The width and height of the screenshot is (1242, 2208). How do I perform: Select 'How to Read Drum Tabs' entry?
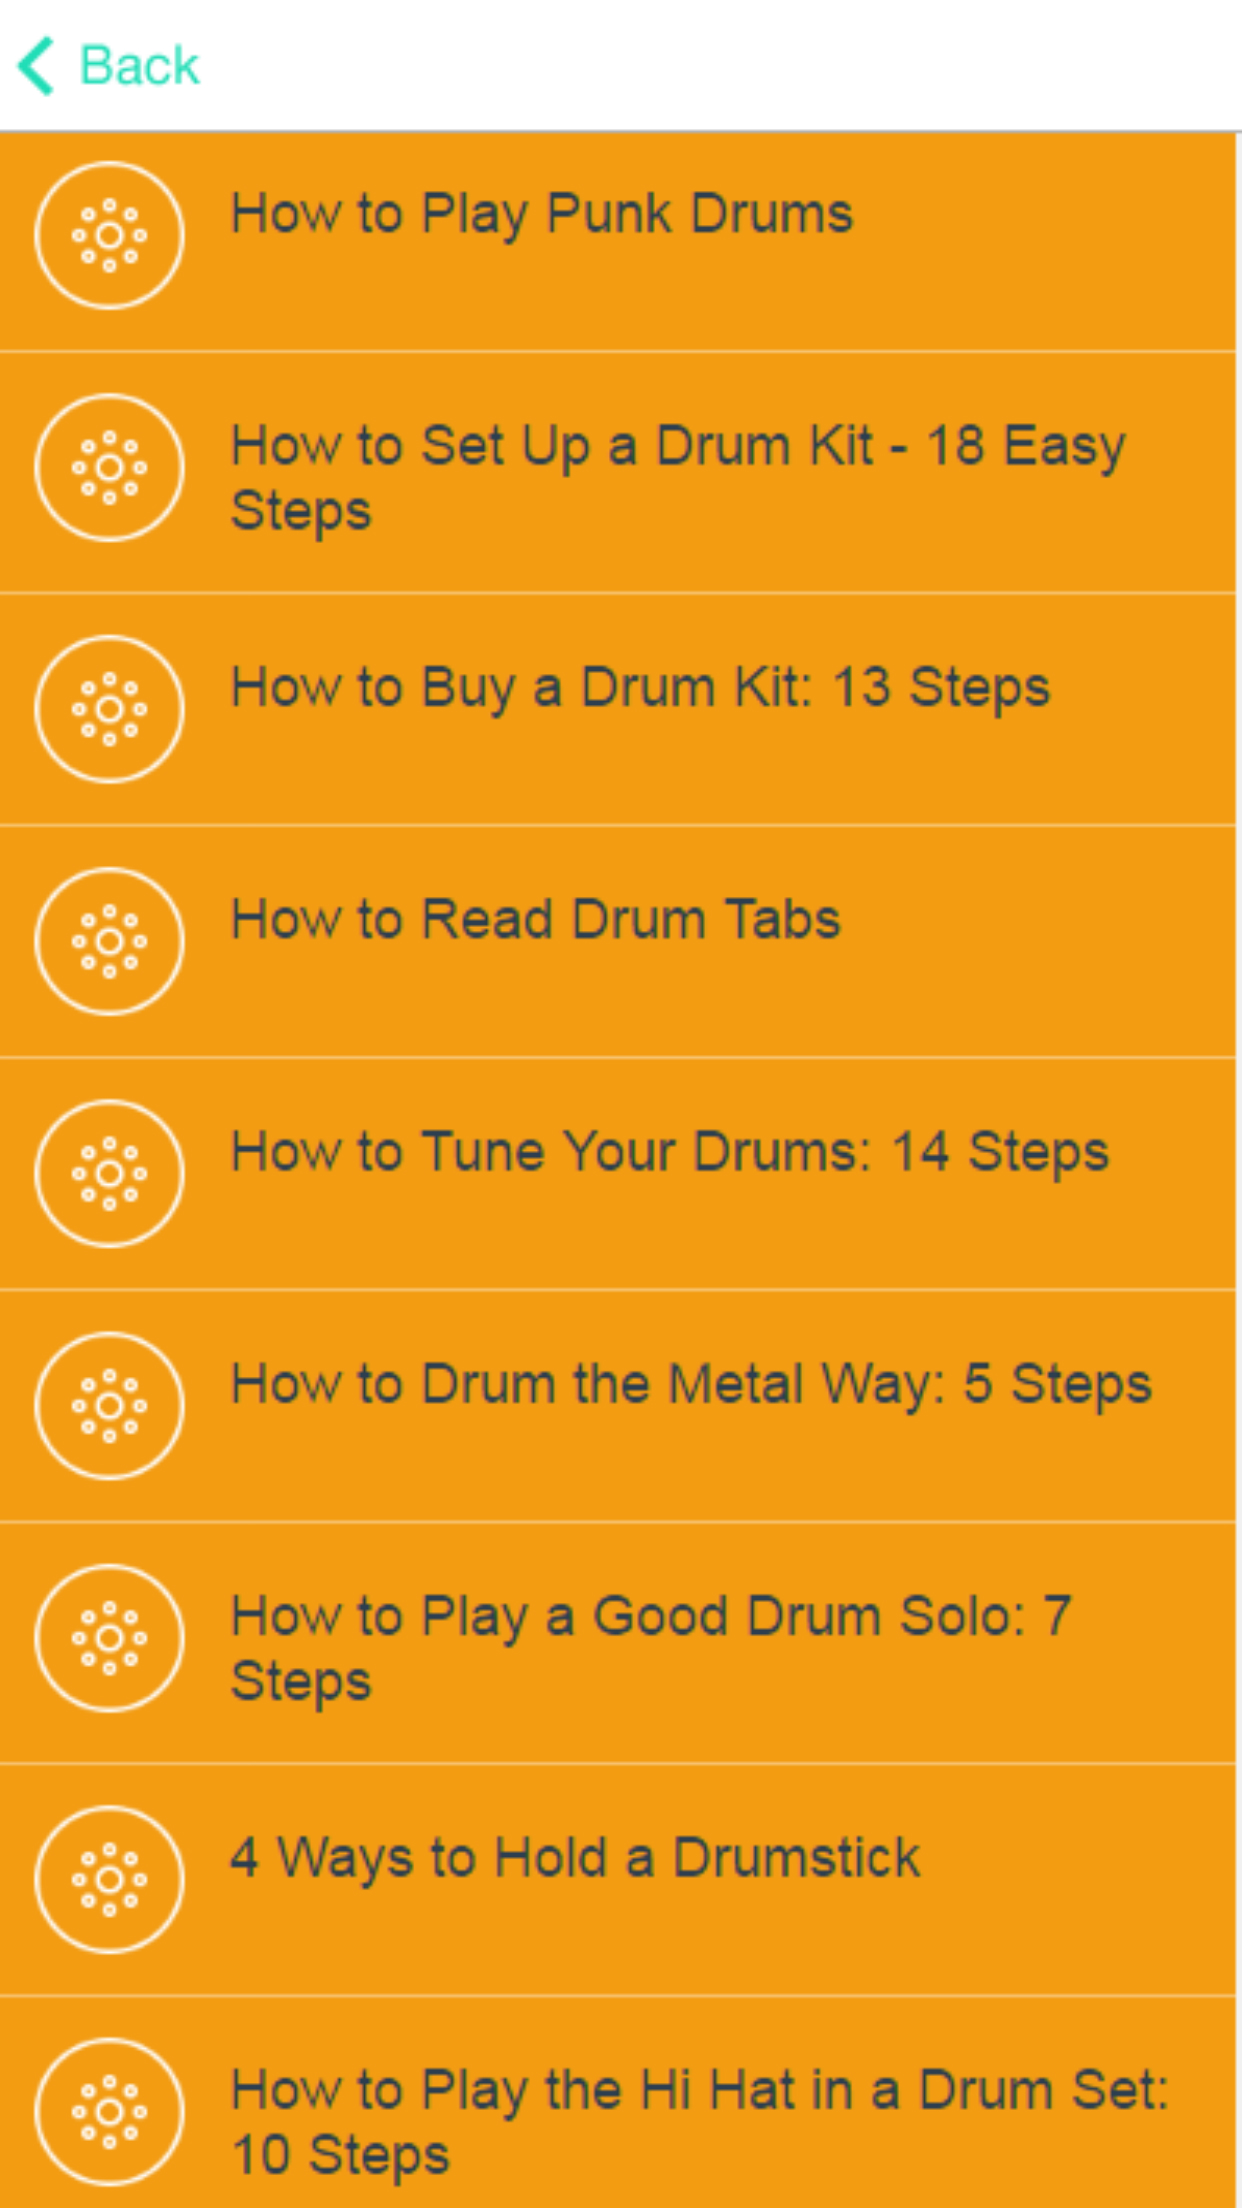535,920
